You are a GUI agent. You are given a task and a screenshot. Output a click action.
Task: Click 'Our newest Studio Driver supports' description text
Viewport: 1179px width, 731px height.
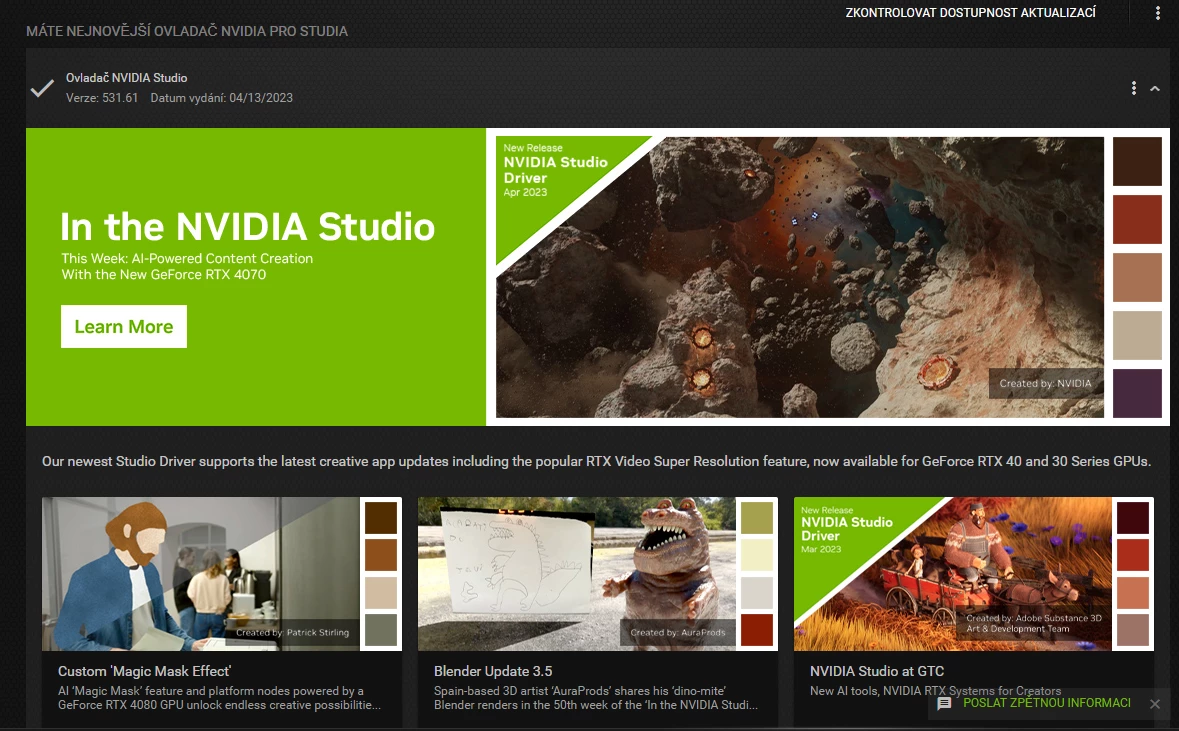[x=596, y=461]
